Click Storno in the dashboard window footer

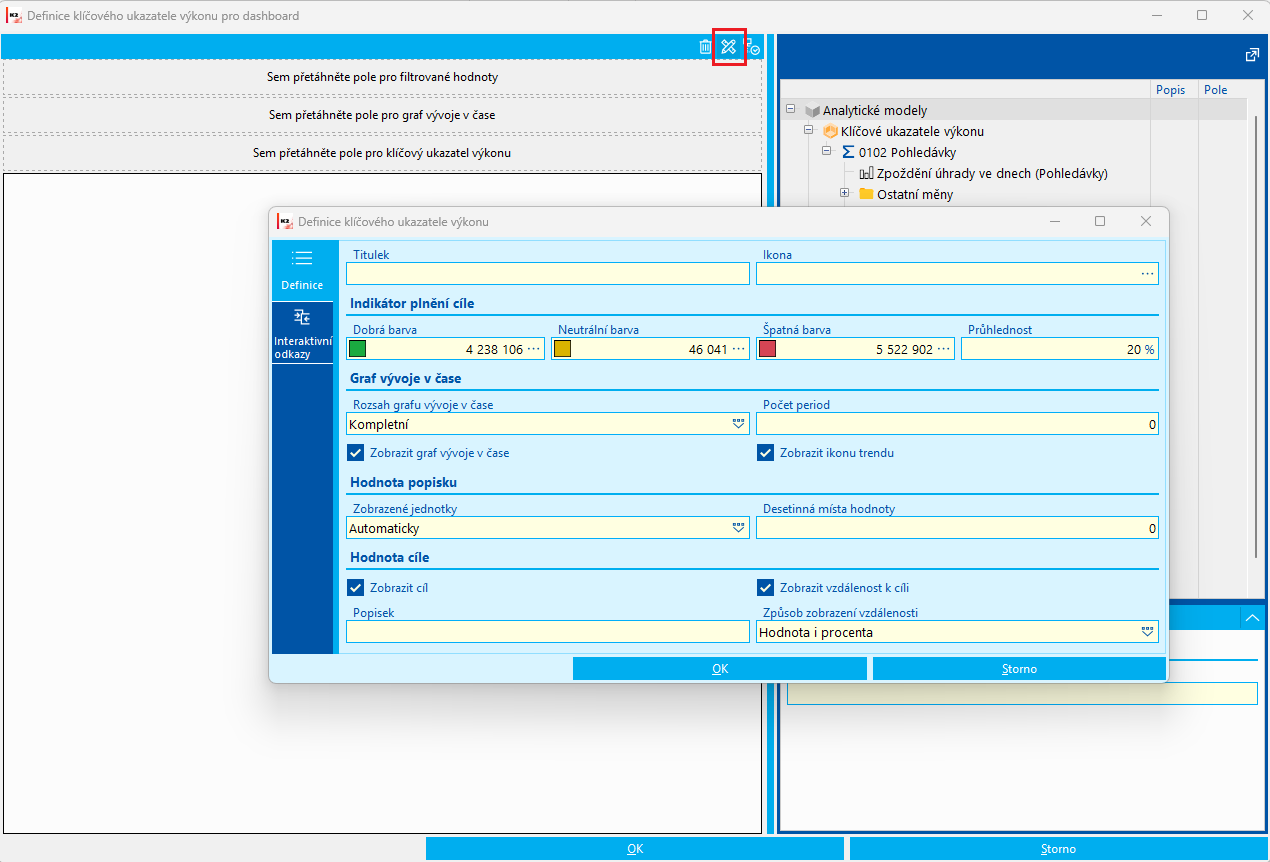pos(1059,849)
